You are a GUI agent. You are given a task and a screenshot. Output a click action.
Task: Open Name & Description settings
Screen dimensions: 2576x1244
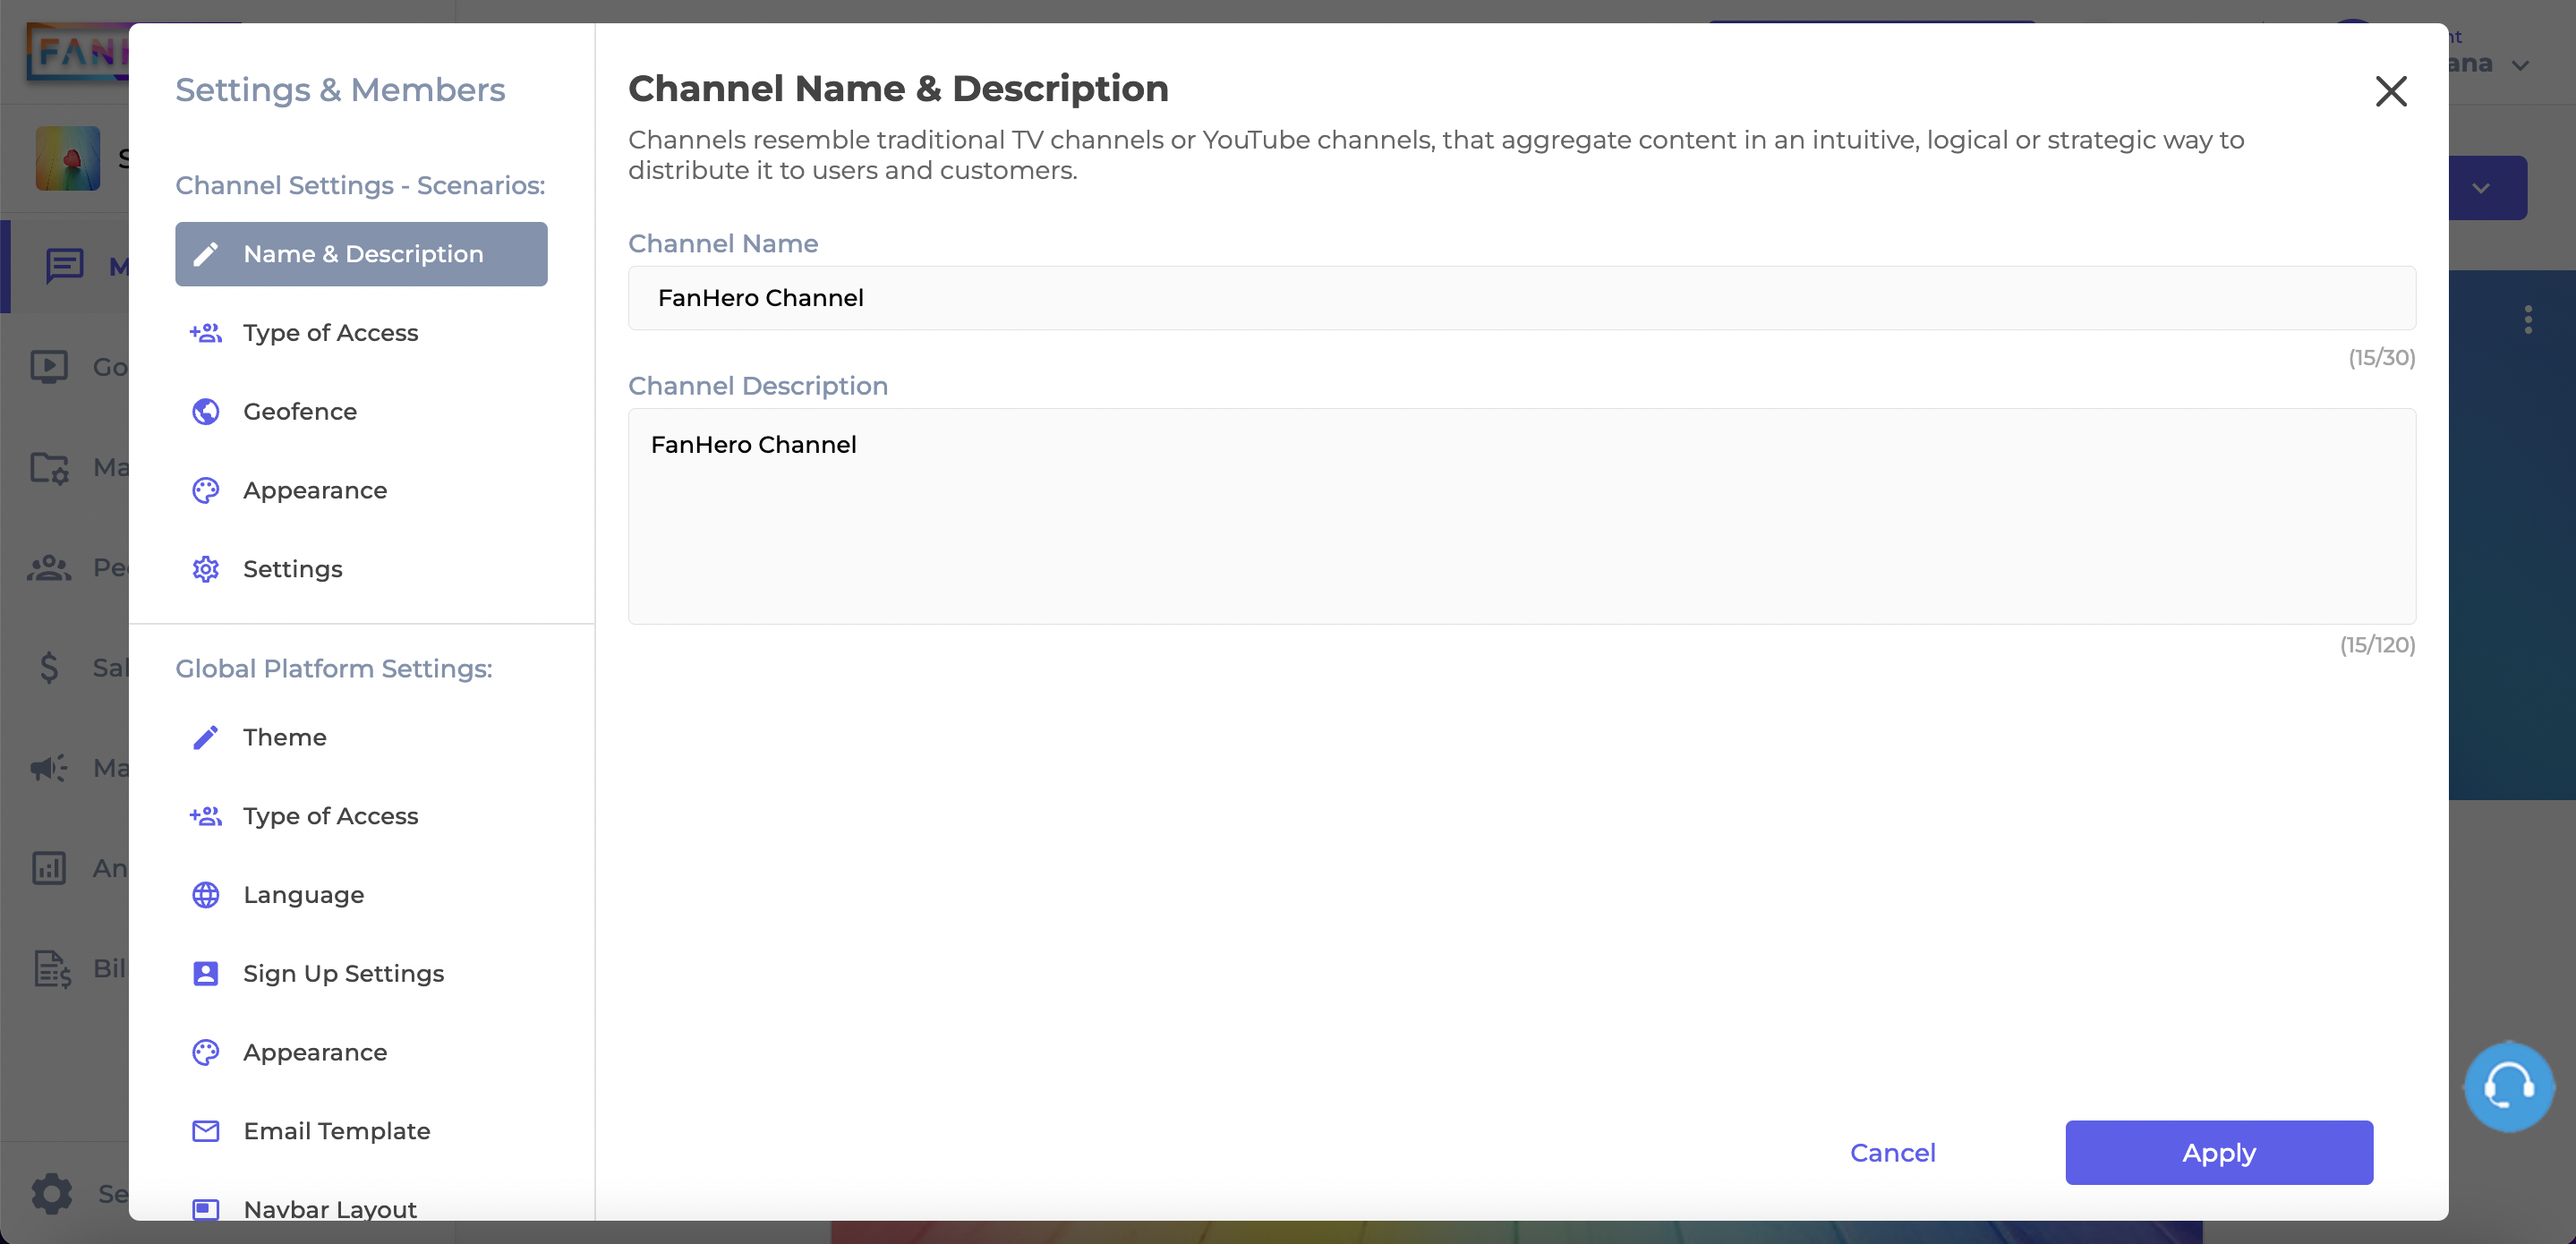[361, 254]
